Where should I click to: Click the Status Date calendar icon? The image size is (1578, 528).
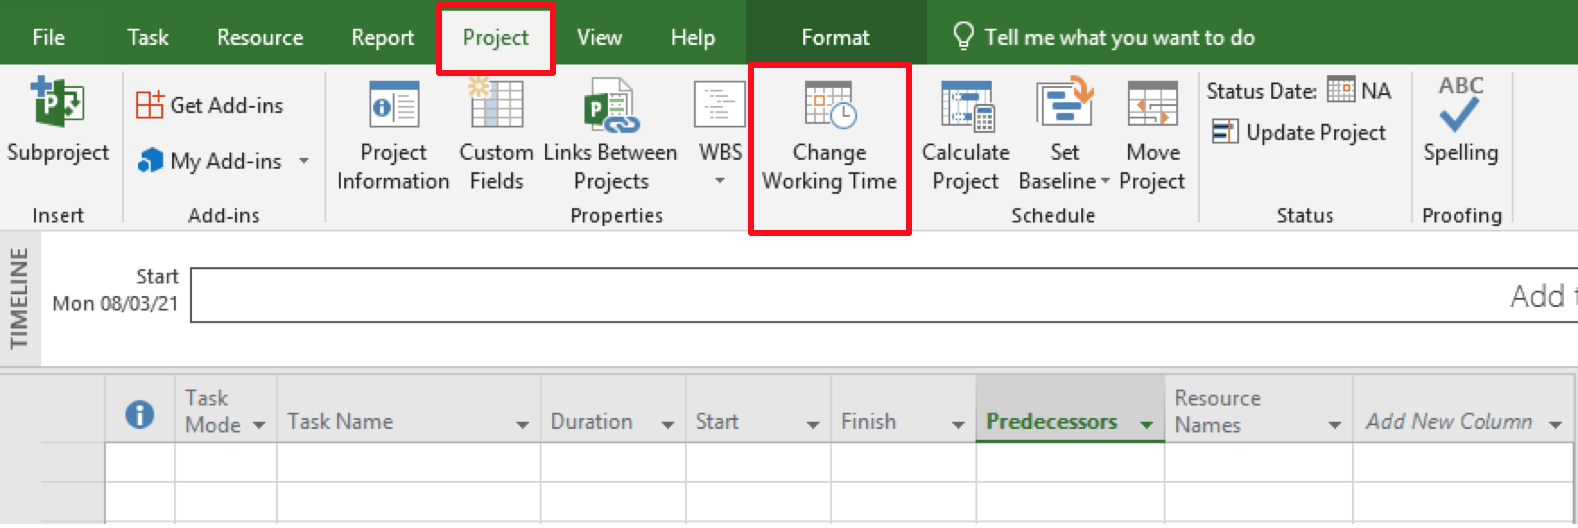[1341, 90]
